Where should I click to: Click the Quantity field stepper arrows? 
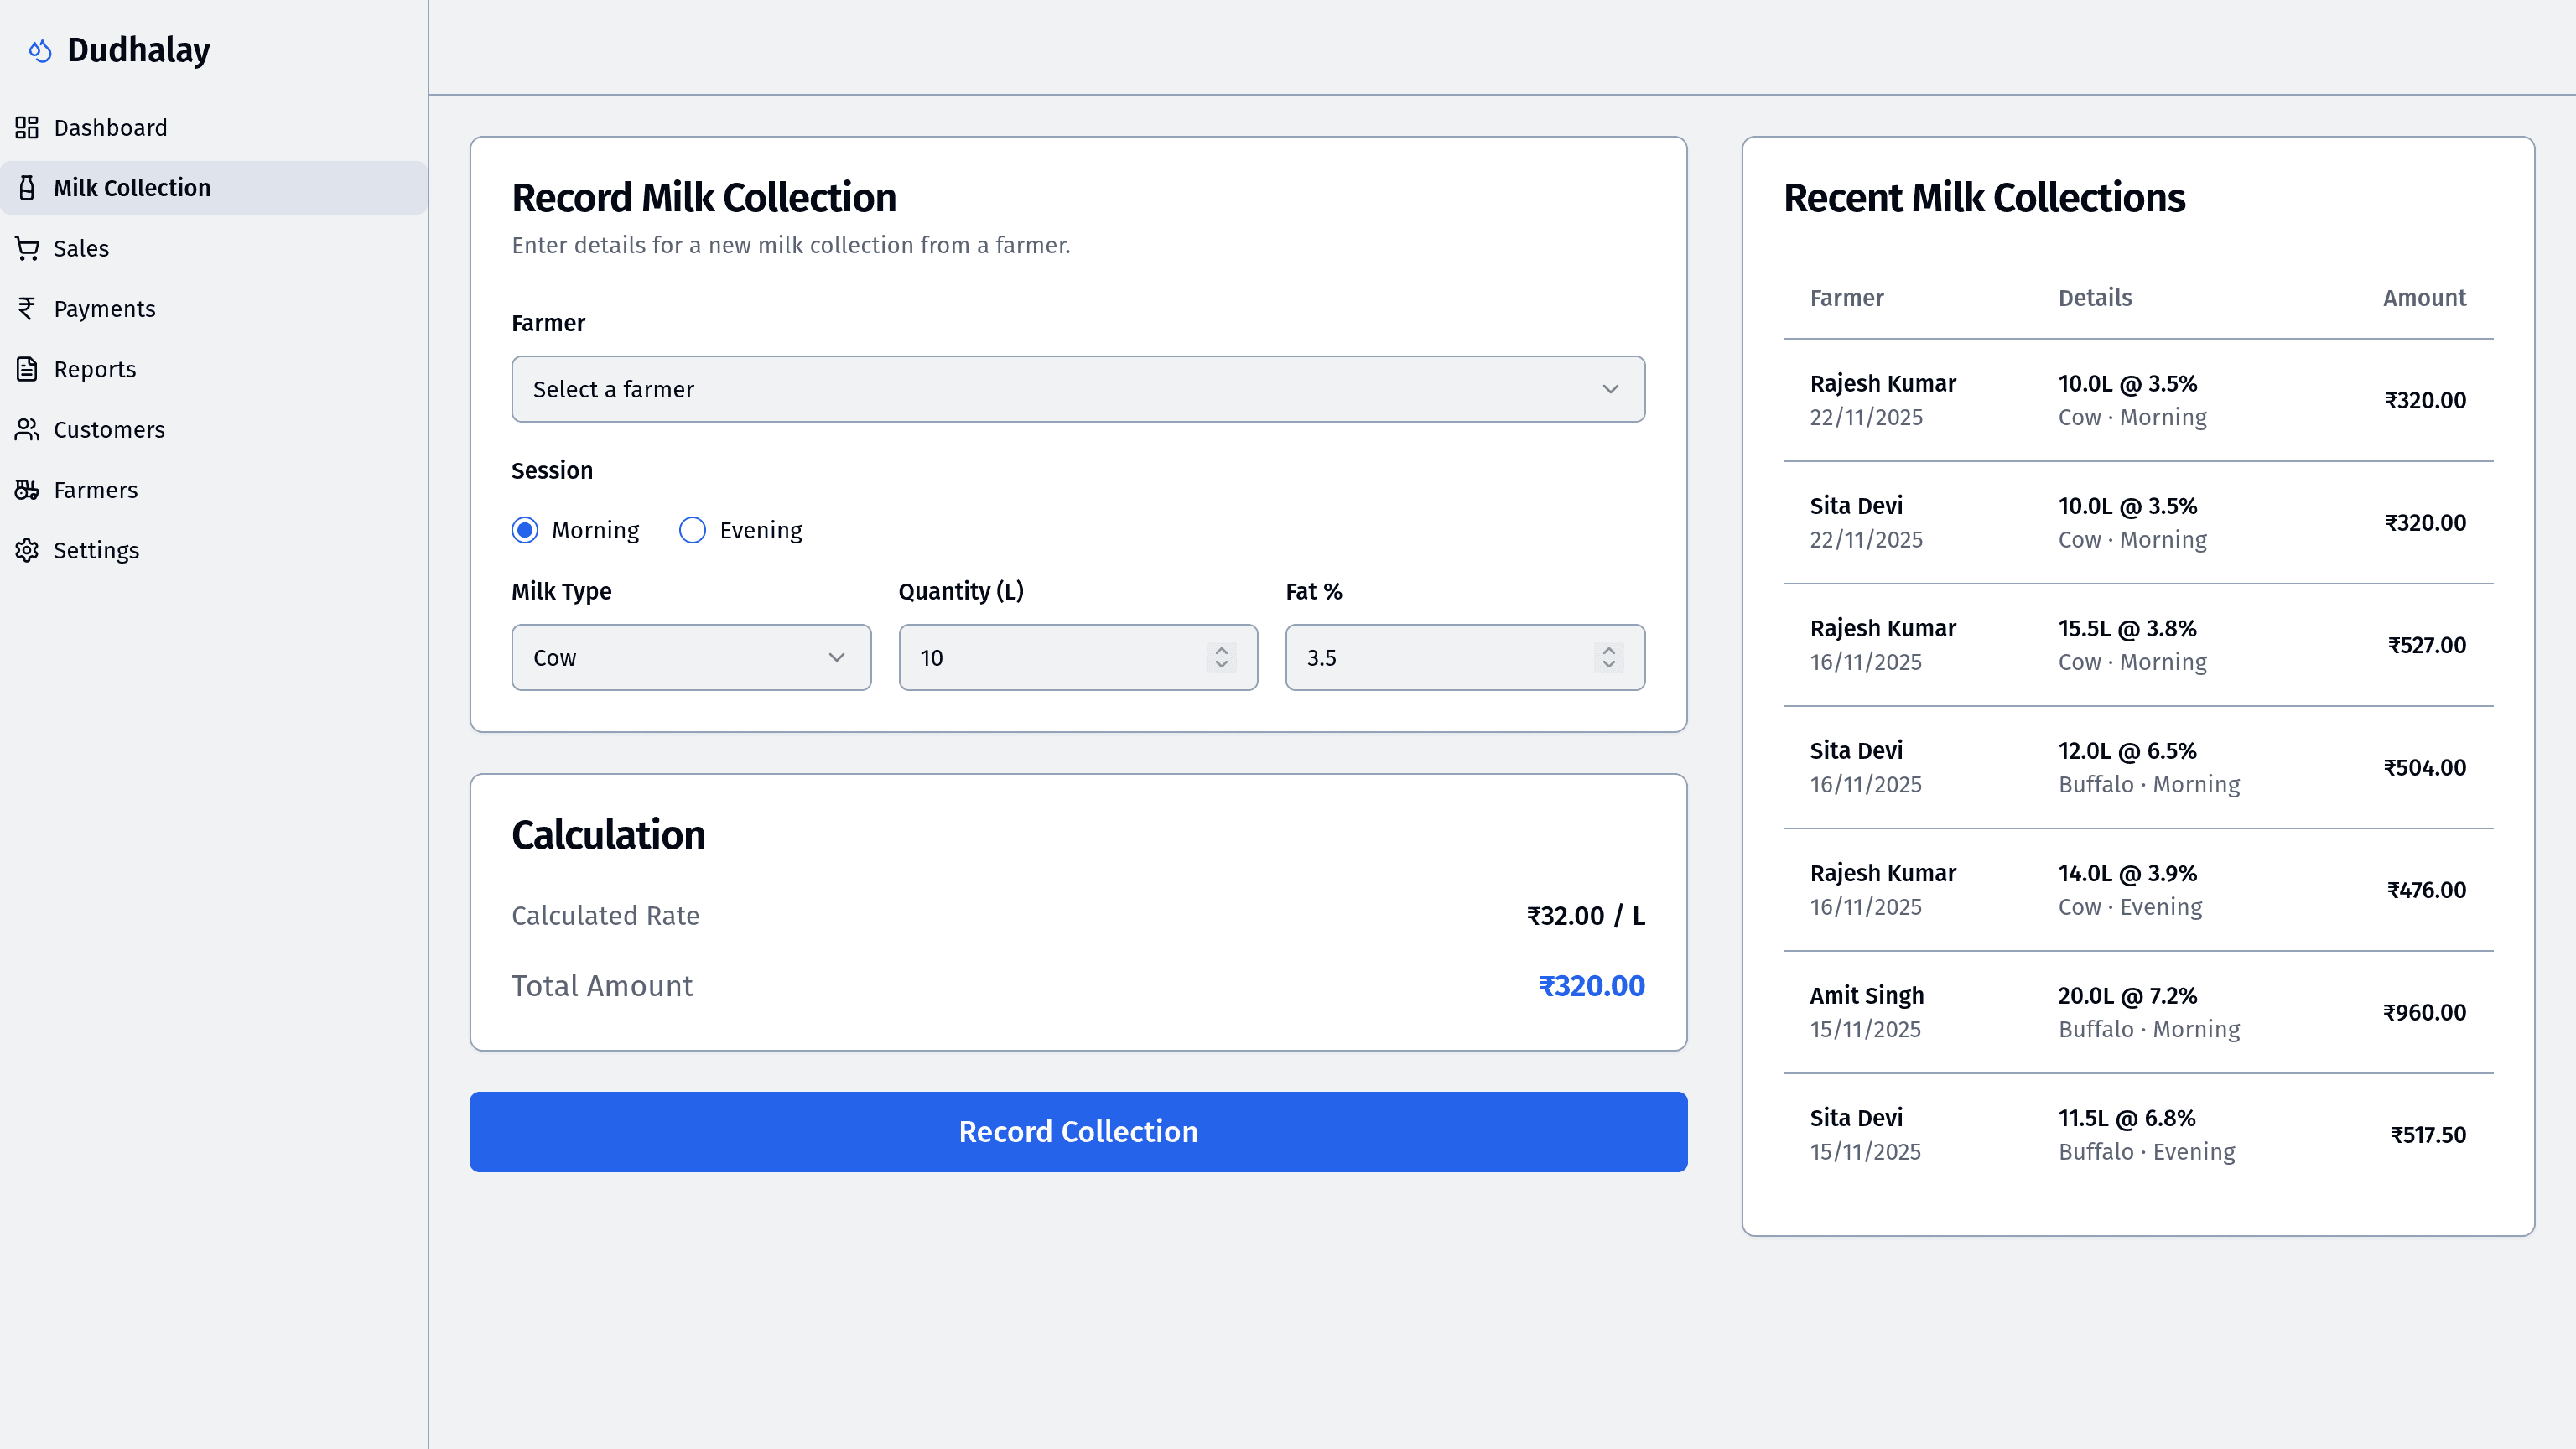point(1221,657)
